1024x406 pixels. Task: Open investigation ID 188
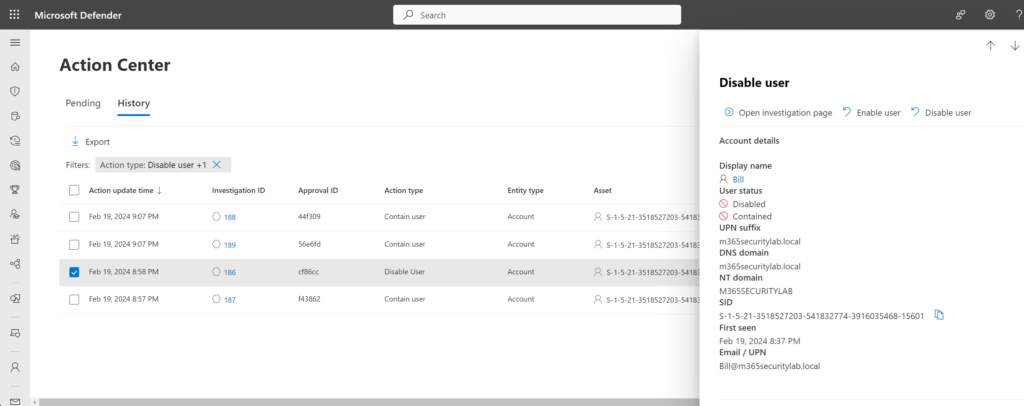click(230, 217)
